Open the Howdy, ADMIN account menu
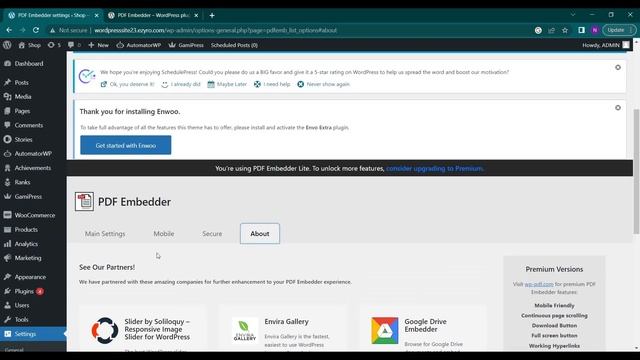Image resolution: width=640 pixels, height=360 pixels. 606,45
